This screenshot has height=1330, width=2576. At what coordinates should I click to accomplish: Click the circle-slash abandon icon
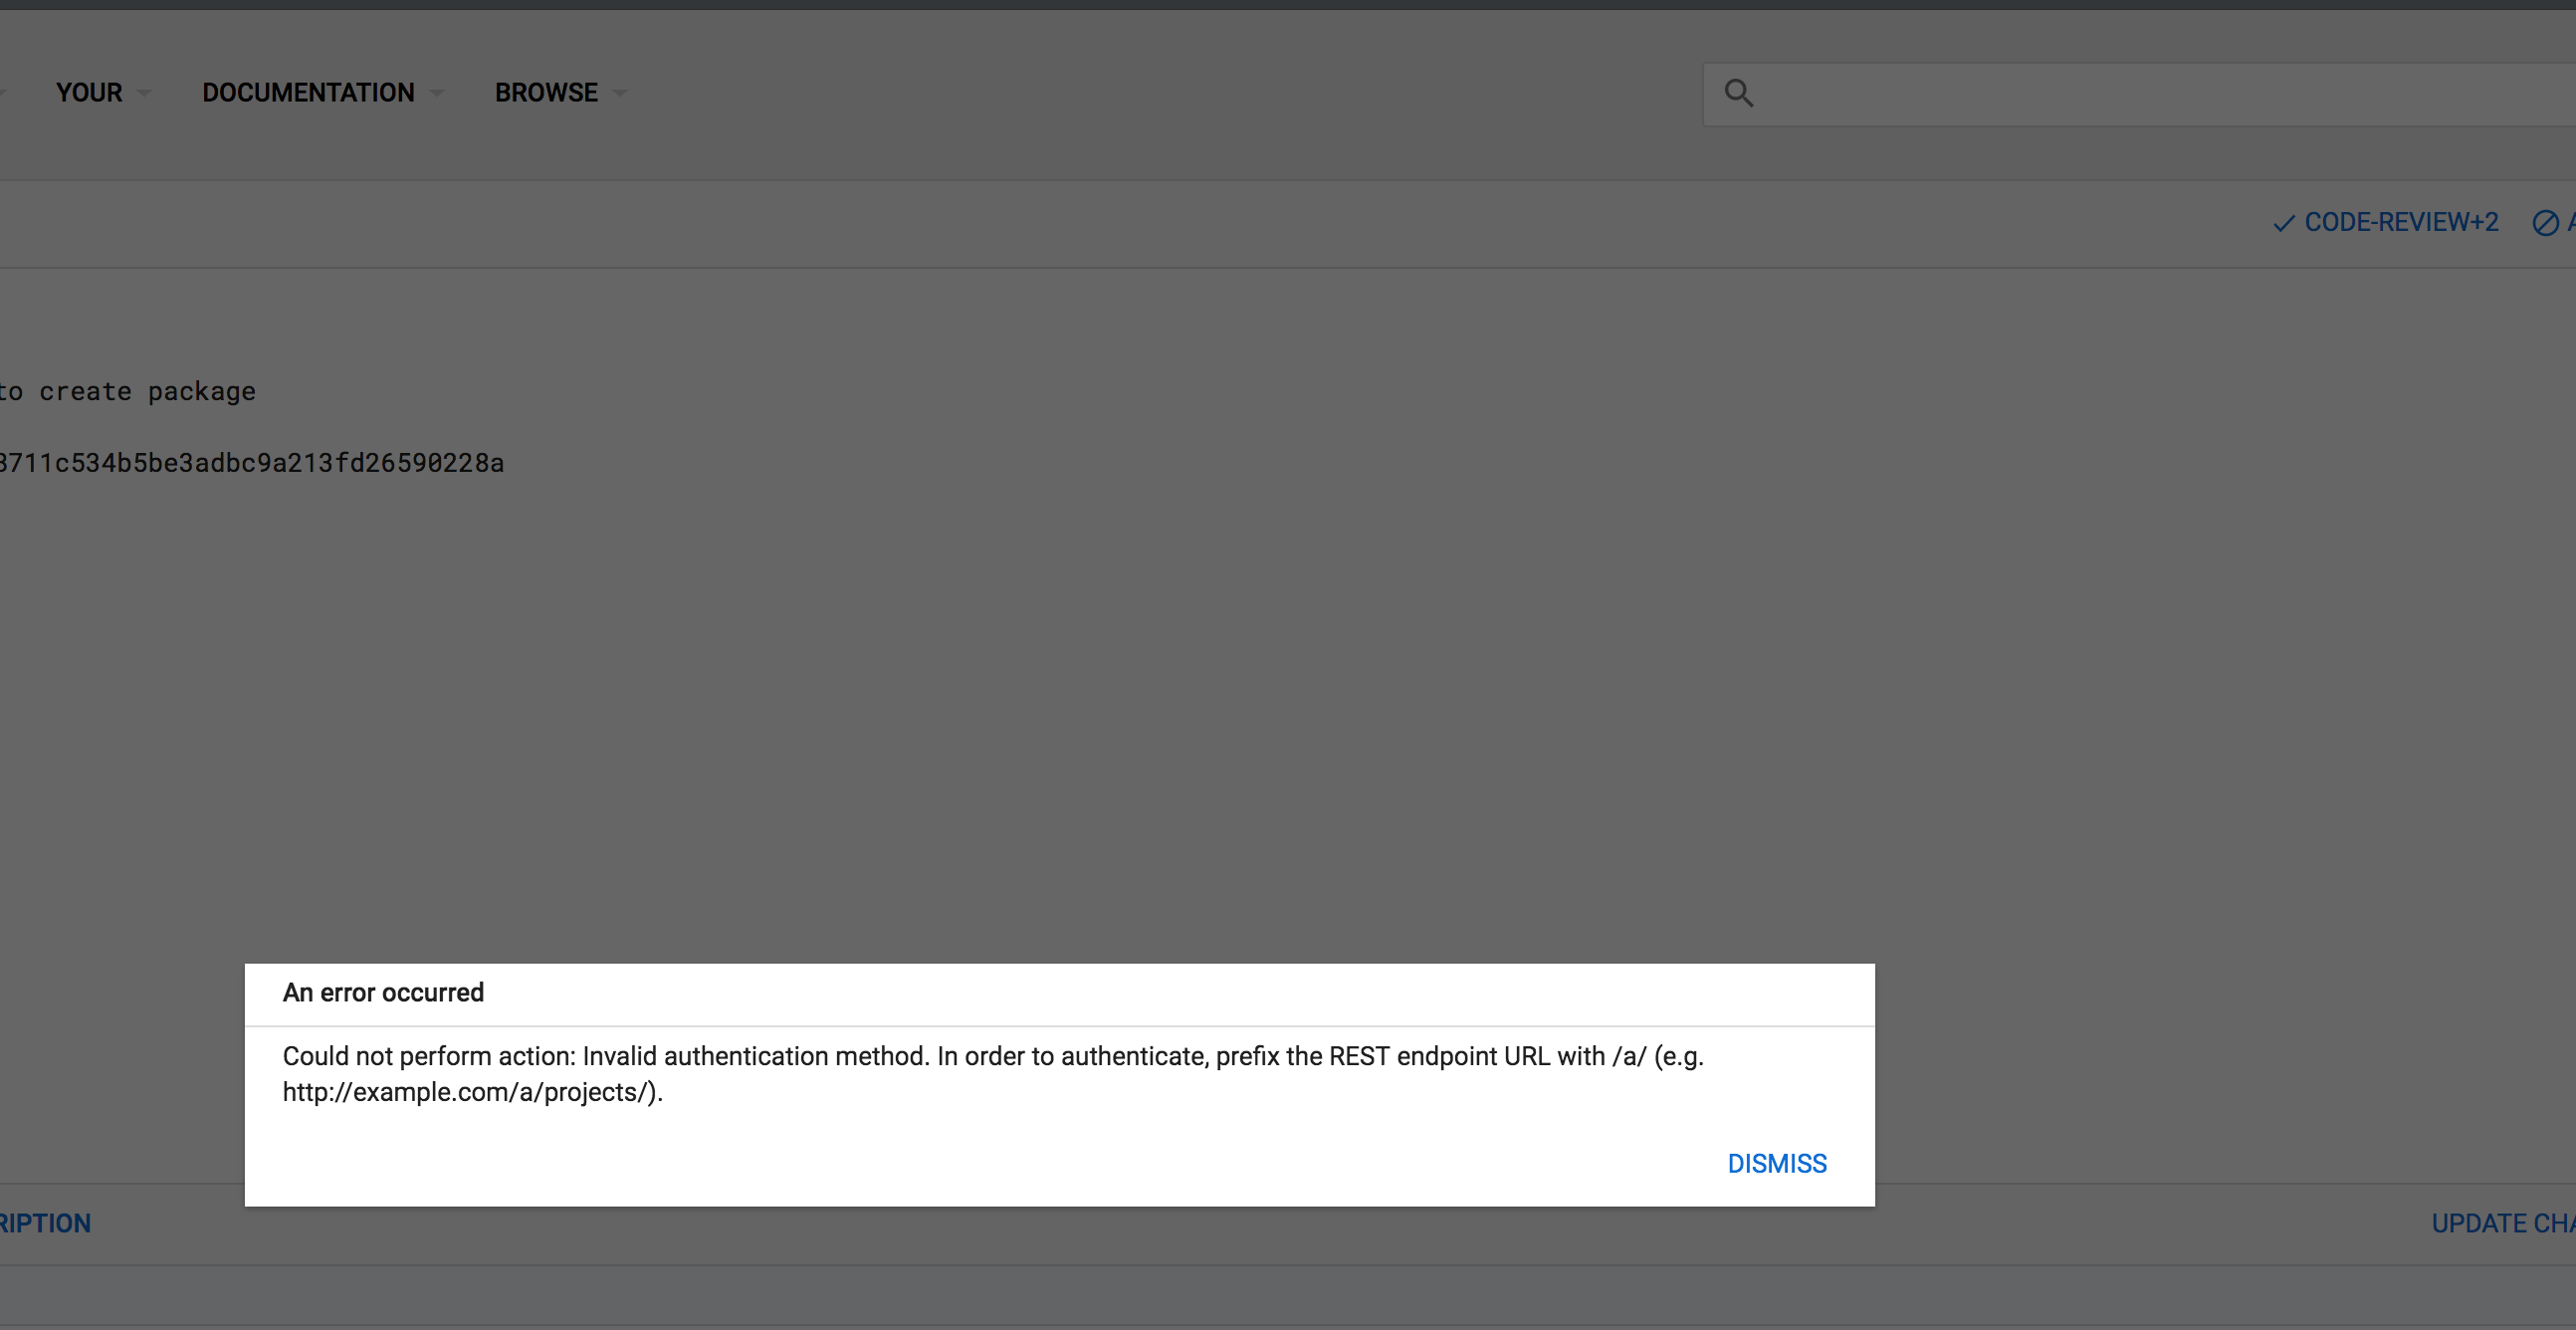(2545, 223)
